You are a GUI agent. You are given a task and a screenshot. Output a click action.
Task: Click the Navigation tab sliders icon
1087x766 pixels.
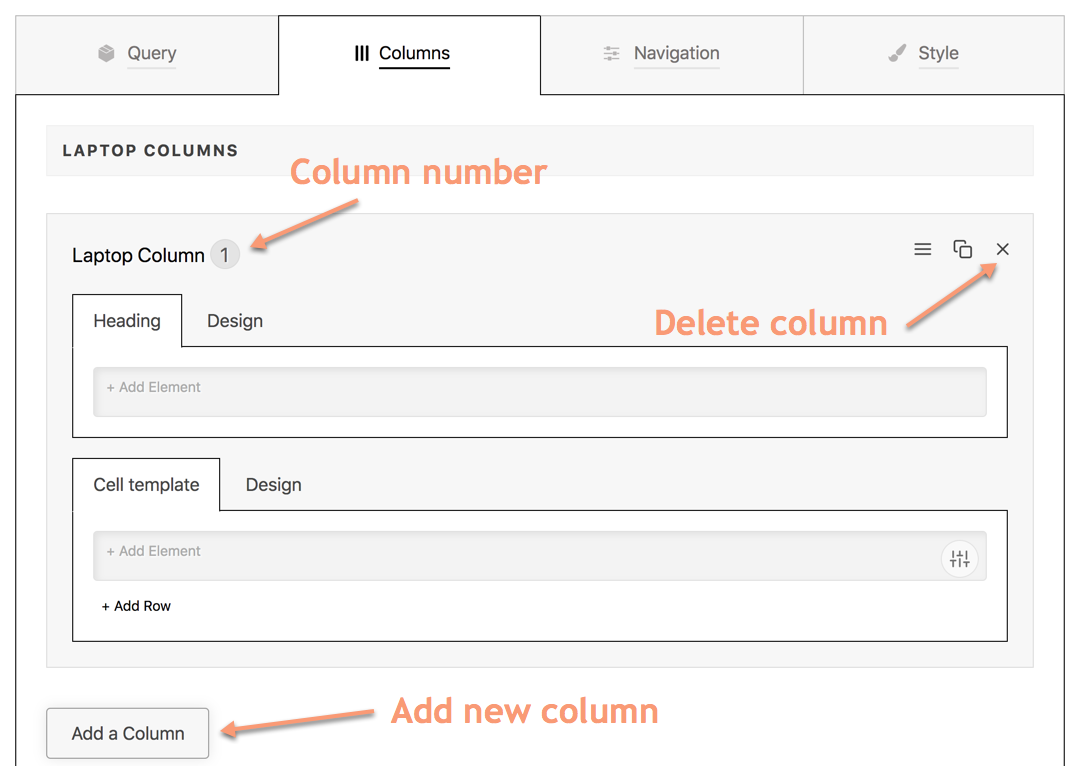point(612,54)
